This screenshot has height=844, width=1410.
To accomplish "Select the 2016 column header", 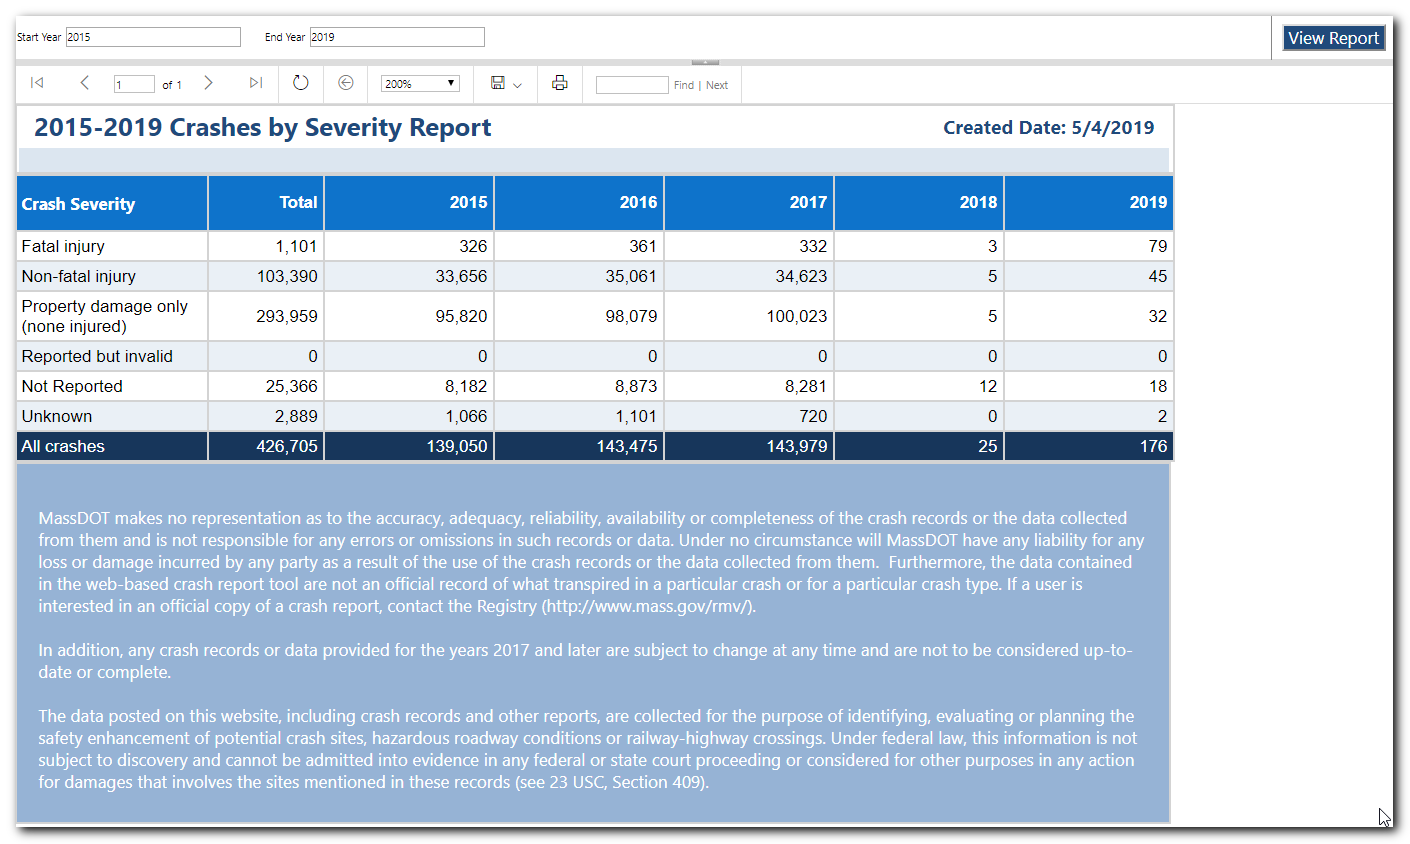I will [x=579, y=203].
